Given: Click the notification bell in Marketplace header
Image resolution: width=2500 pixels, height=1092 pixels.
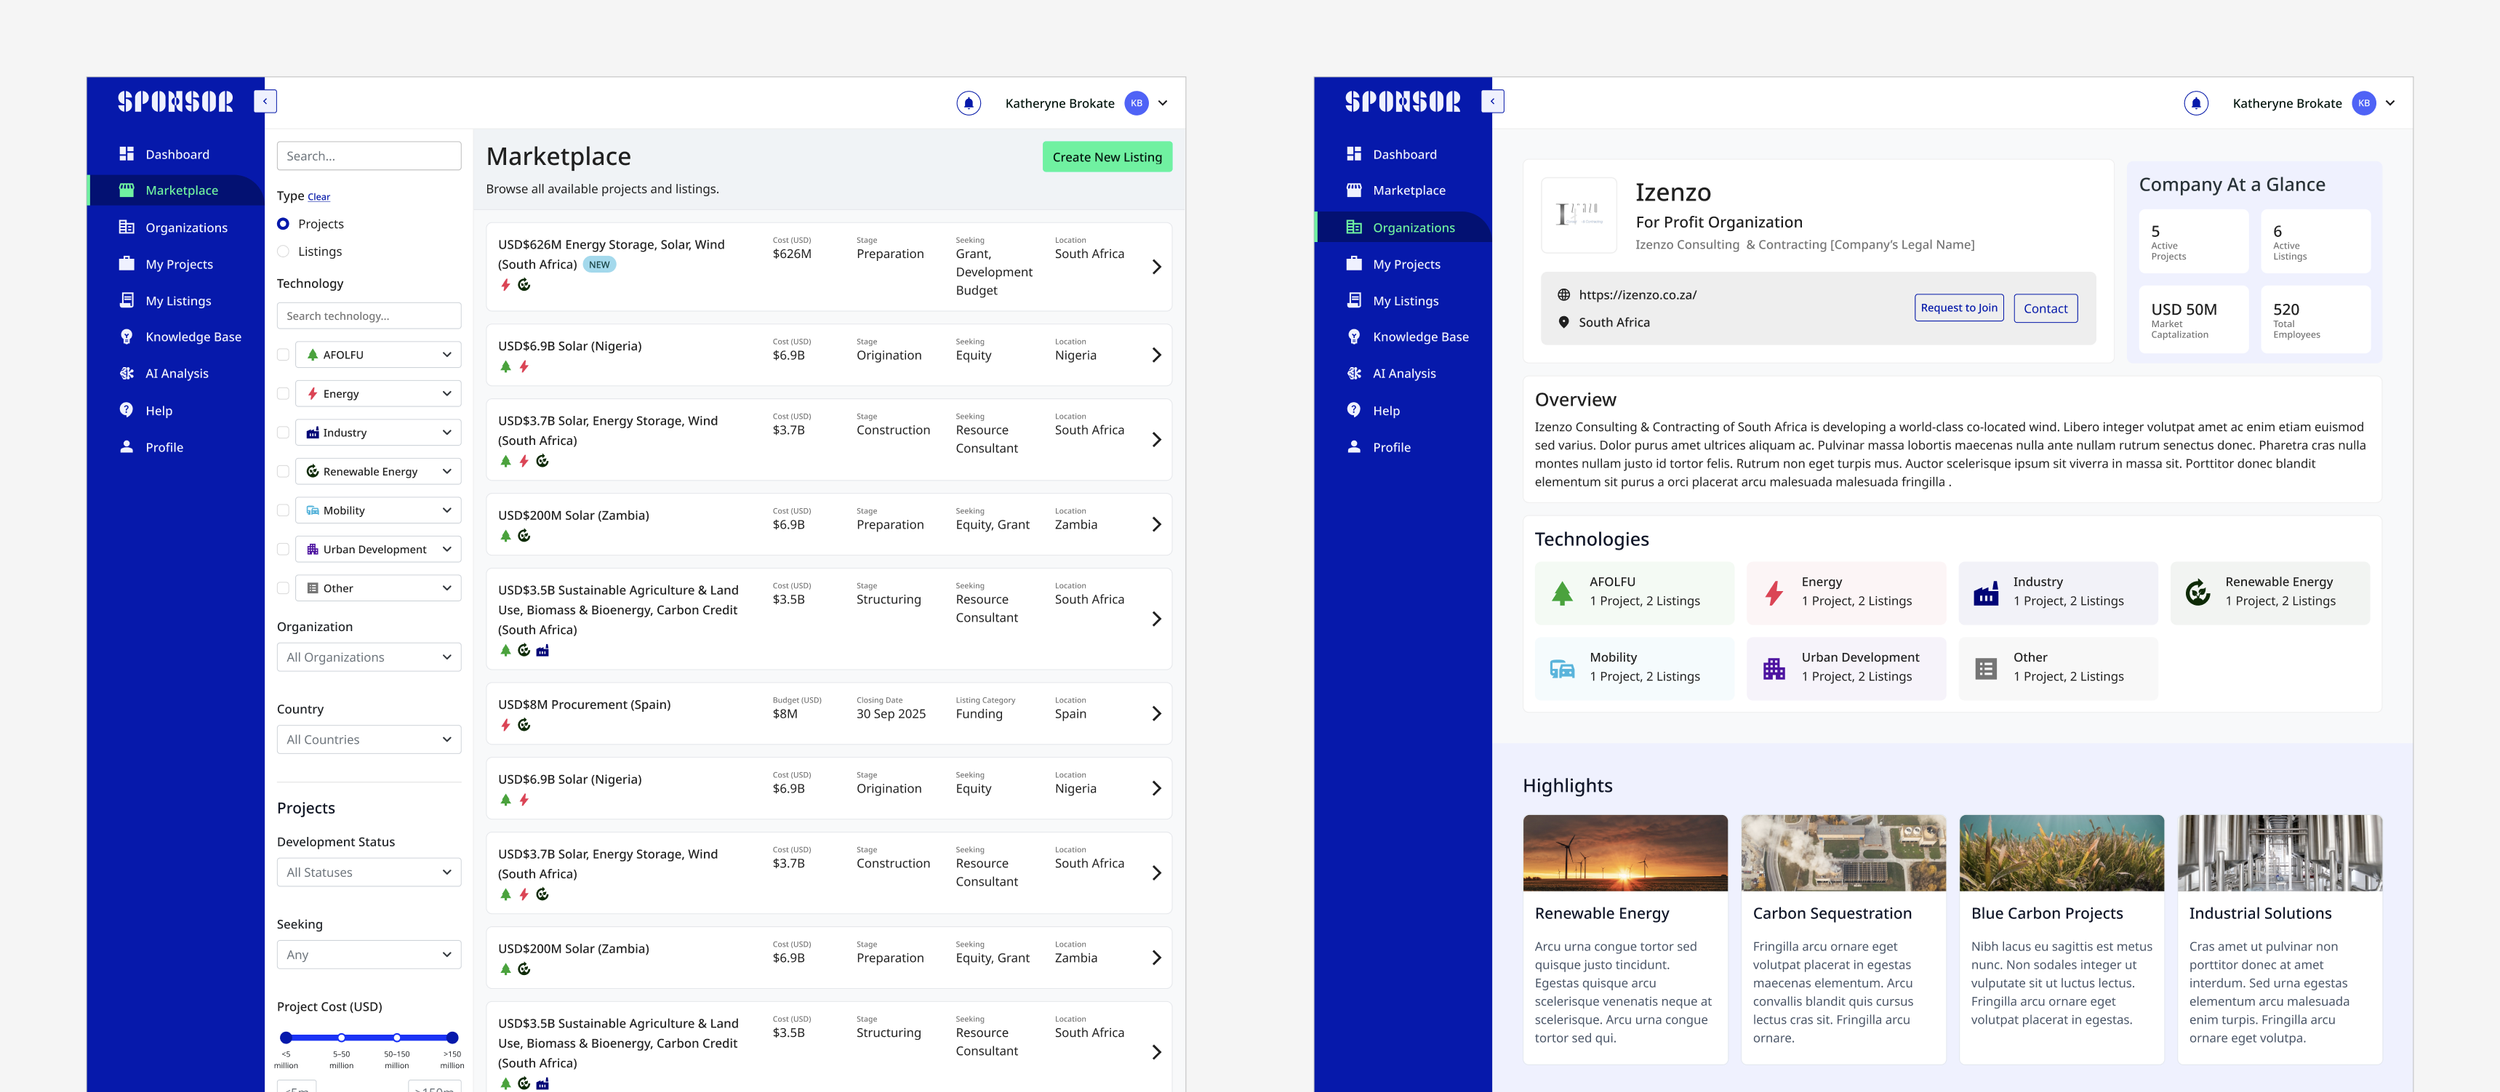Looking at the screenshot, I should tap(968, 103).
